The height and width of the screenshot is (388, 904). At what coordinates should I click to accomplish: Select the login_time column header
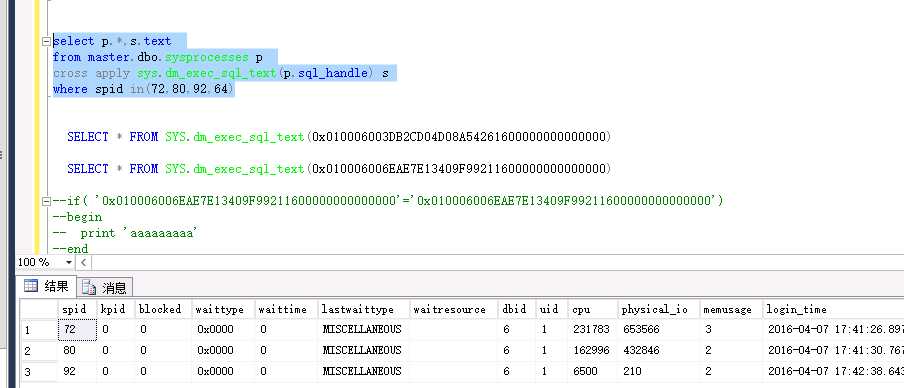coord(833,309)
